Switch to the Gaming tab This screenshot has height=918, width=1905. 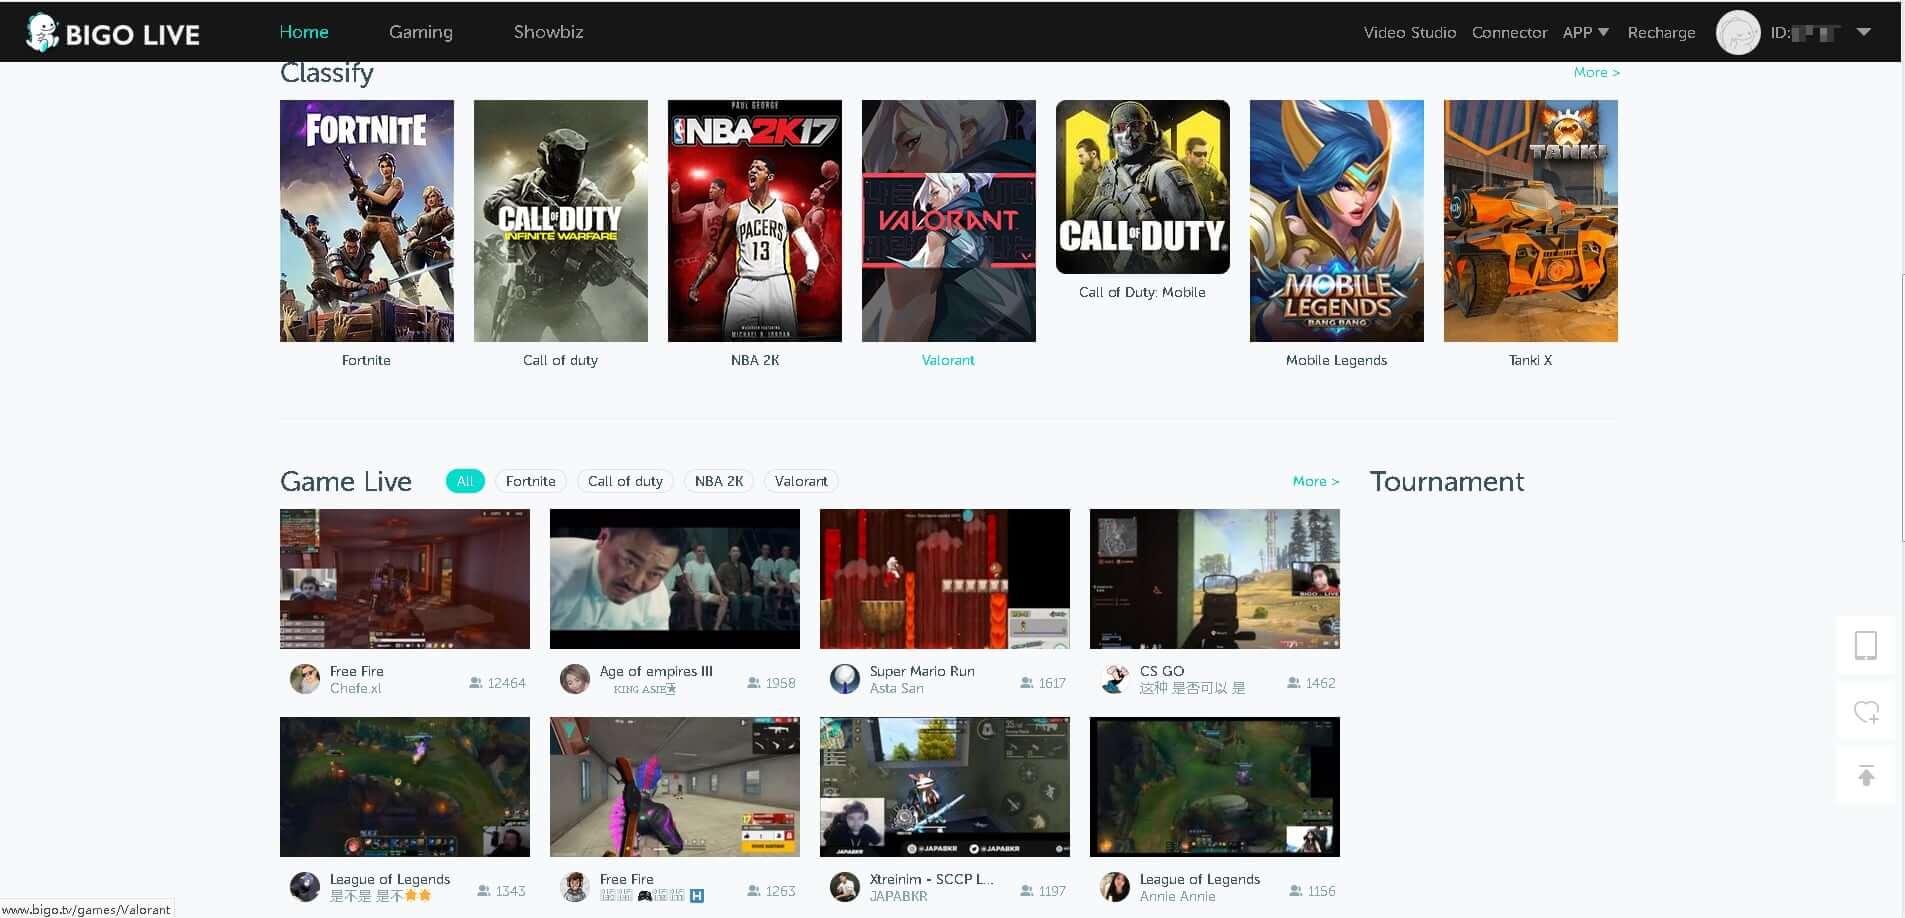pos(421,32)
